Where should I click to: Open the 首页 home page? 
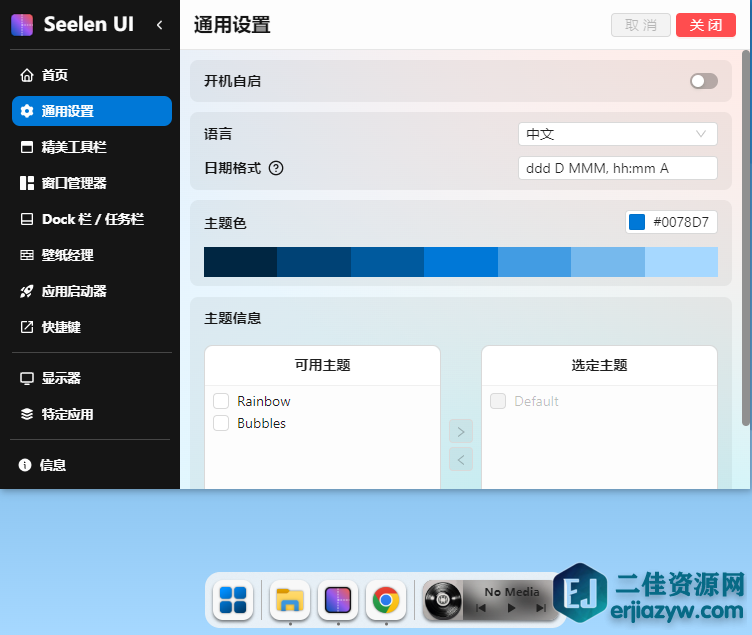92,75
